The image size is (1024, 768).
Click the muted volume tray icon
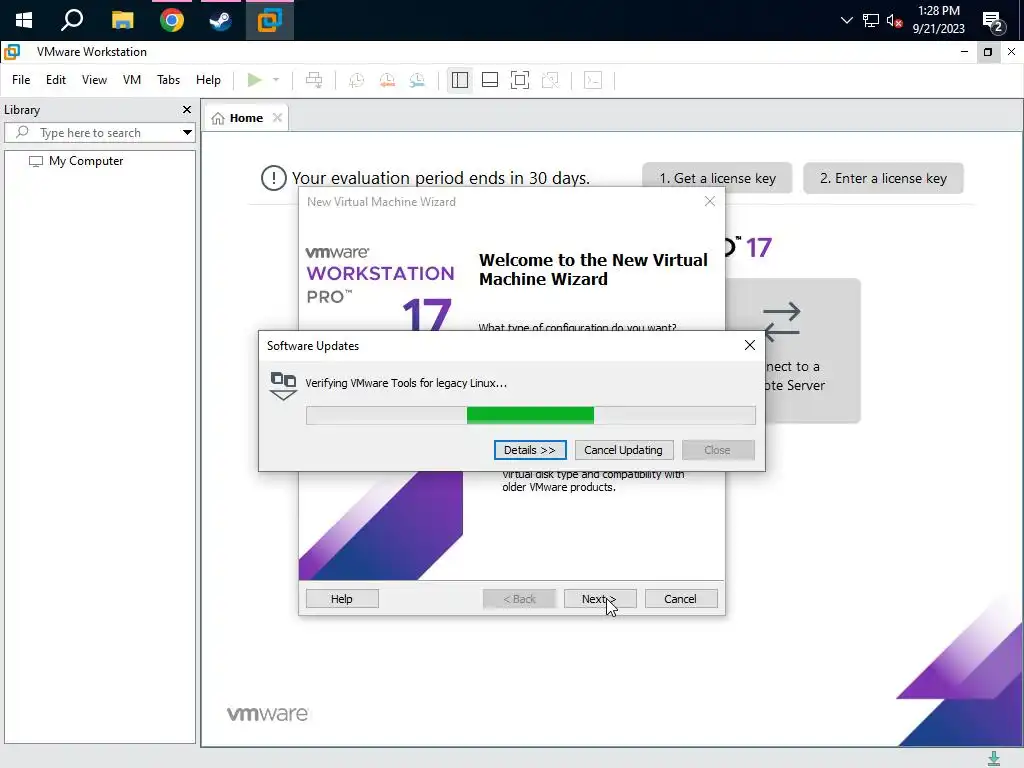point(894,21)
